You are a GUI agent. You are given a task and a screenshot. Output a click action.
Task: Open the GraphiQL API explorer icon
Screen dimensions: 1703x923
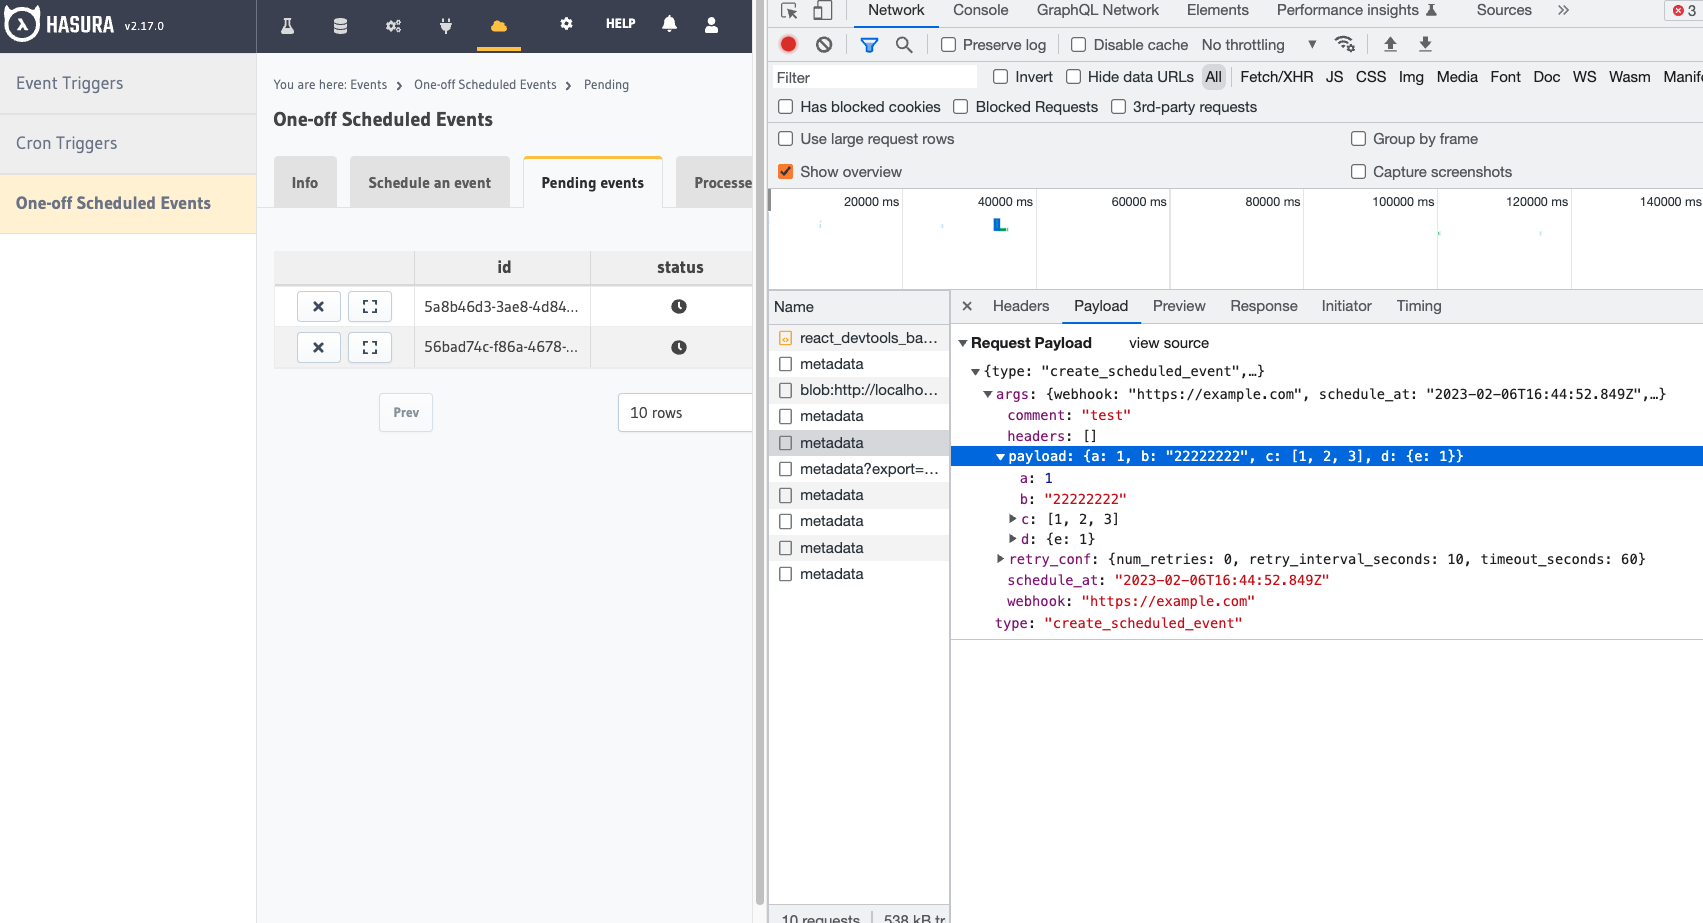287,26
